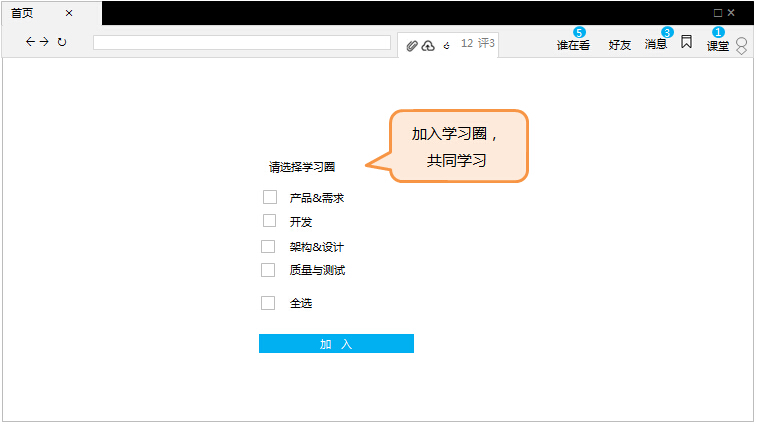
Task: Go to 课堂 classroom
Action: pos(718,45)
